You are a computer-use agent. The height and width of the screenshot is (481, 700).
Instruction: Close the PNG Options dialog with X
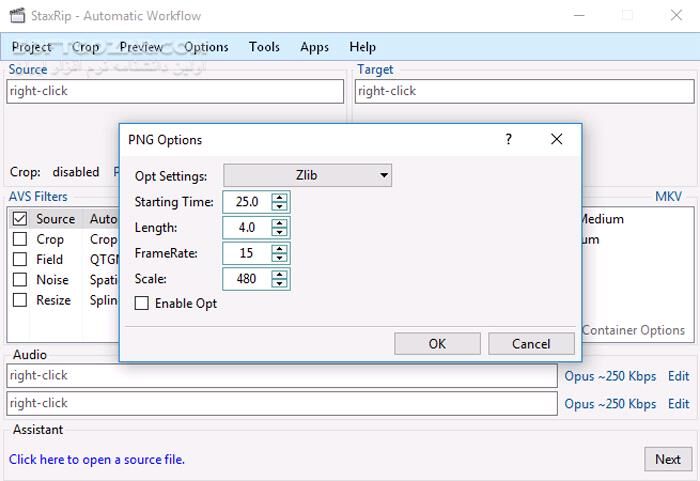tap(557, 140)
